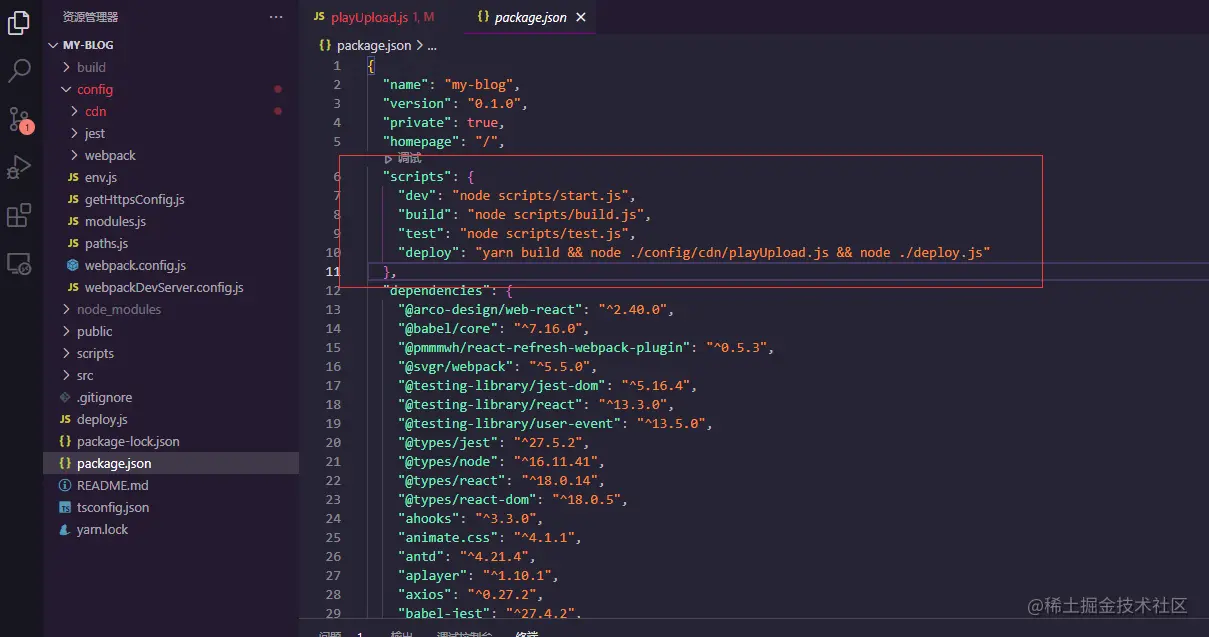Click the "deploy" key on line 10

[x=428, y=252]
